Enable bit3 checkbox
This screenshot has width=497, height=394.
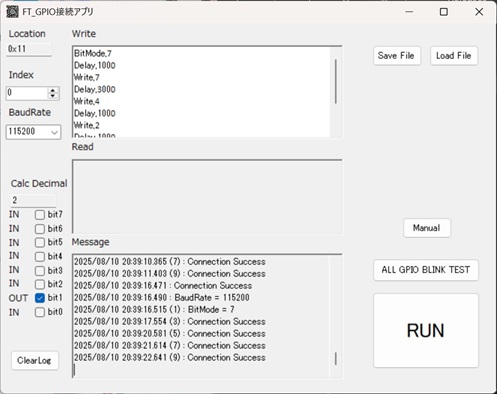click(x=40, y=270)
